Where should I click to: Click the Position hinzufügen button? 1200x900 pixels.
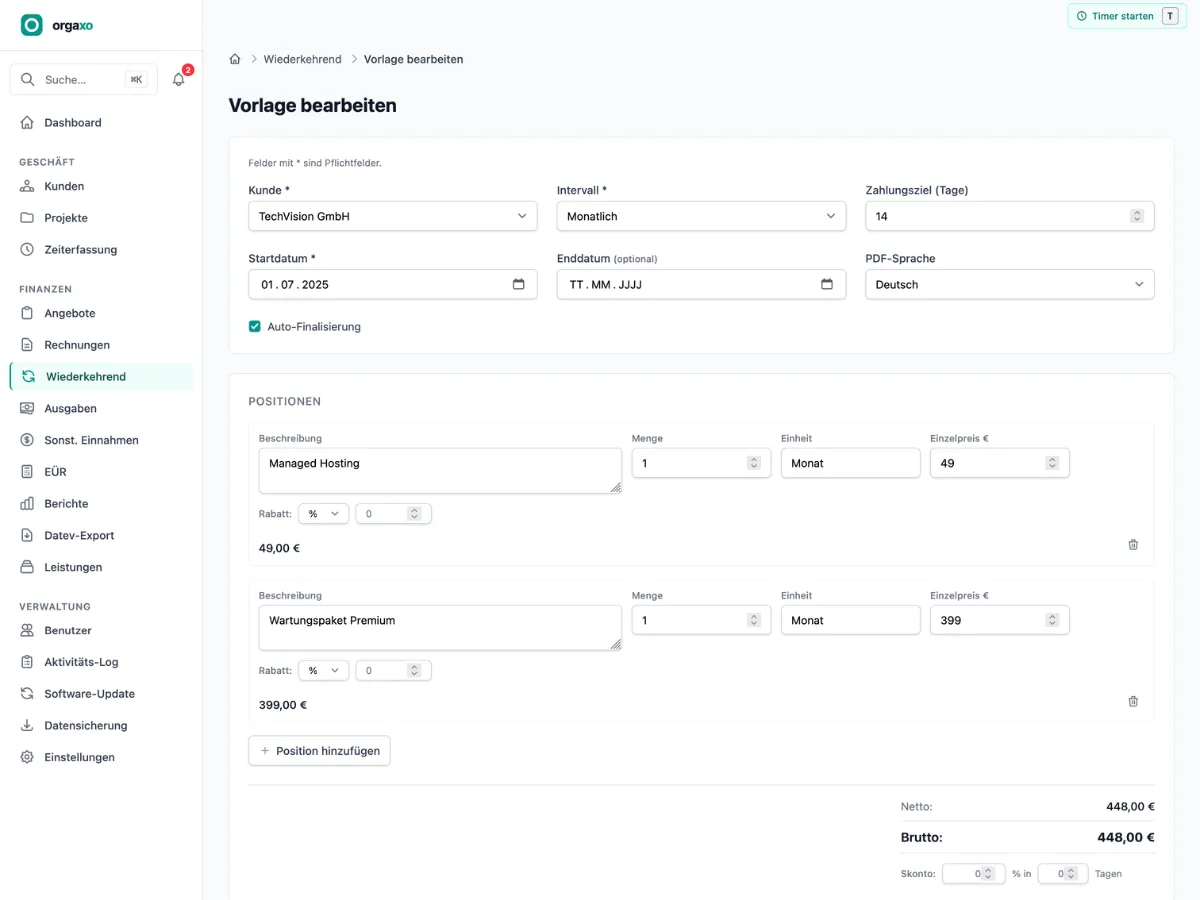pos(319,751)
